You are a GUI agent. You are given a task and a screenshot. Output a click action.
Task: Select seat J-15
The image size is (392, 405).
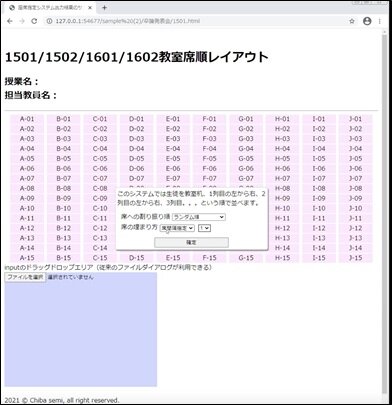pos(355,258)
